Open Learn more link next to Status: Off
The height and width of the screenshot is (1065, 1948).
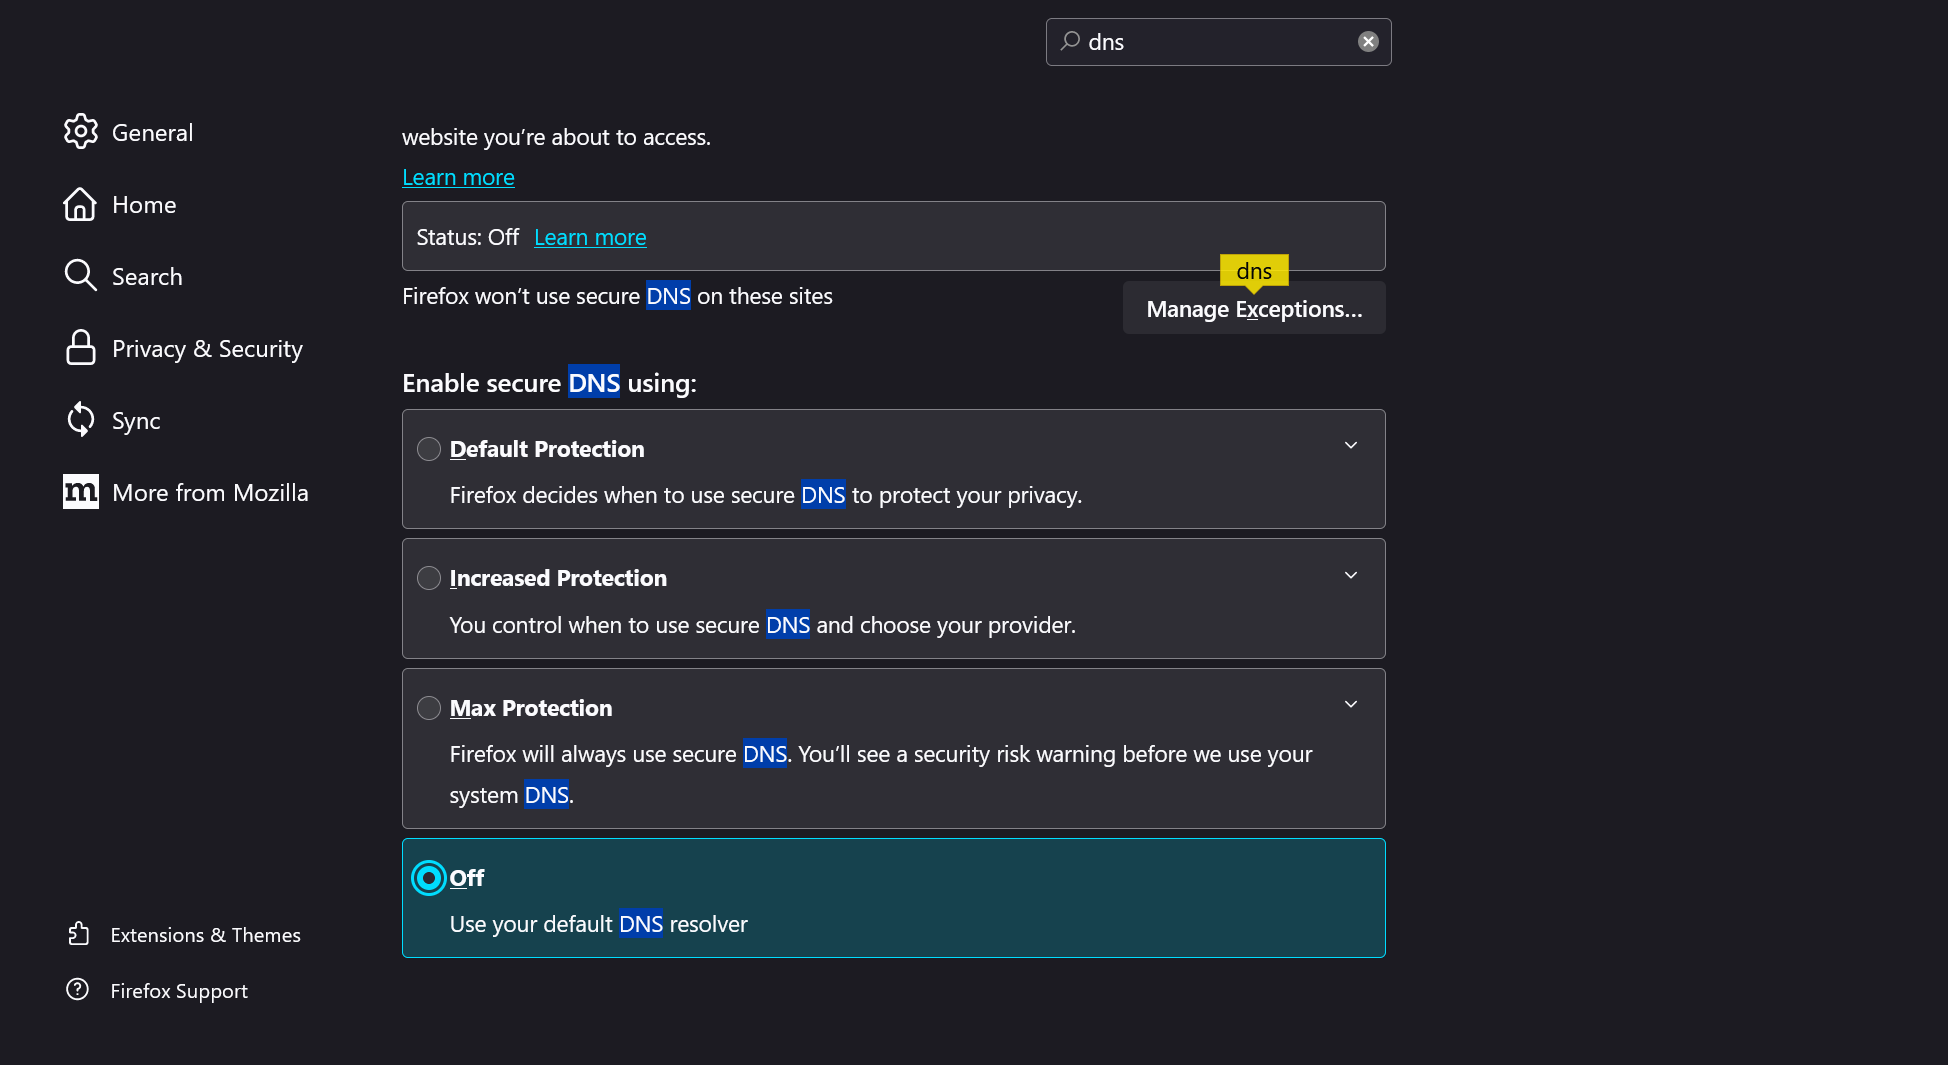coord(590,237)
